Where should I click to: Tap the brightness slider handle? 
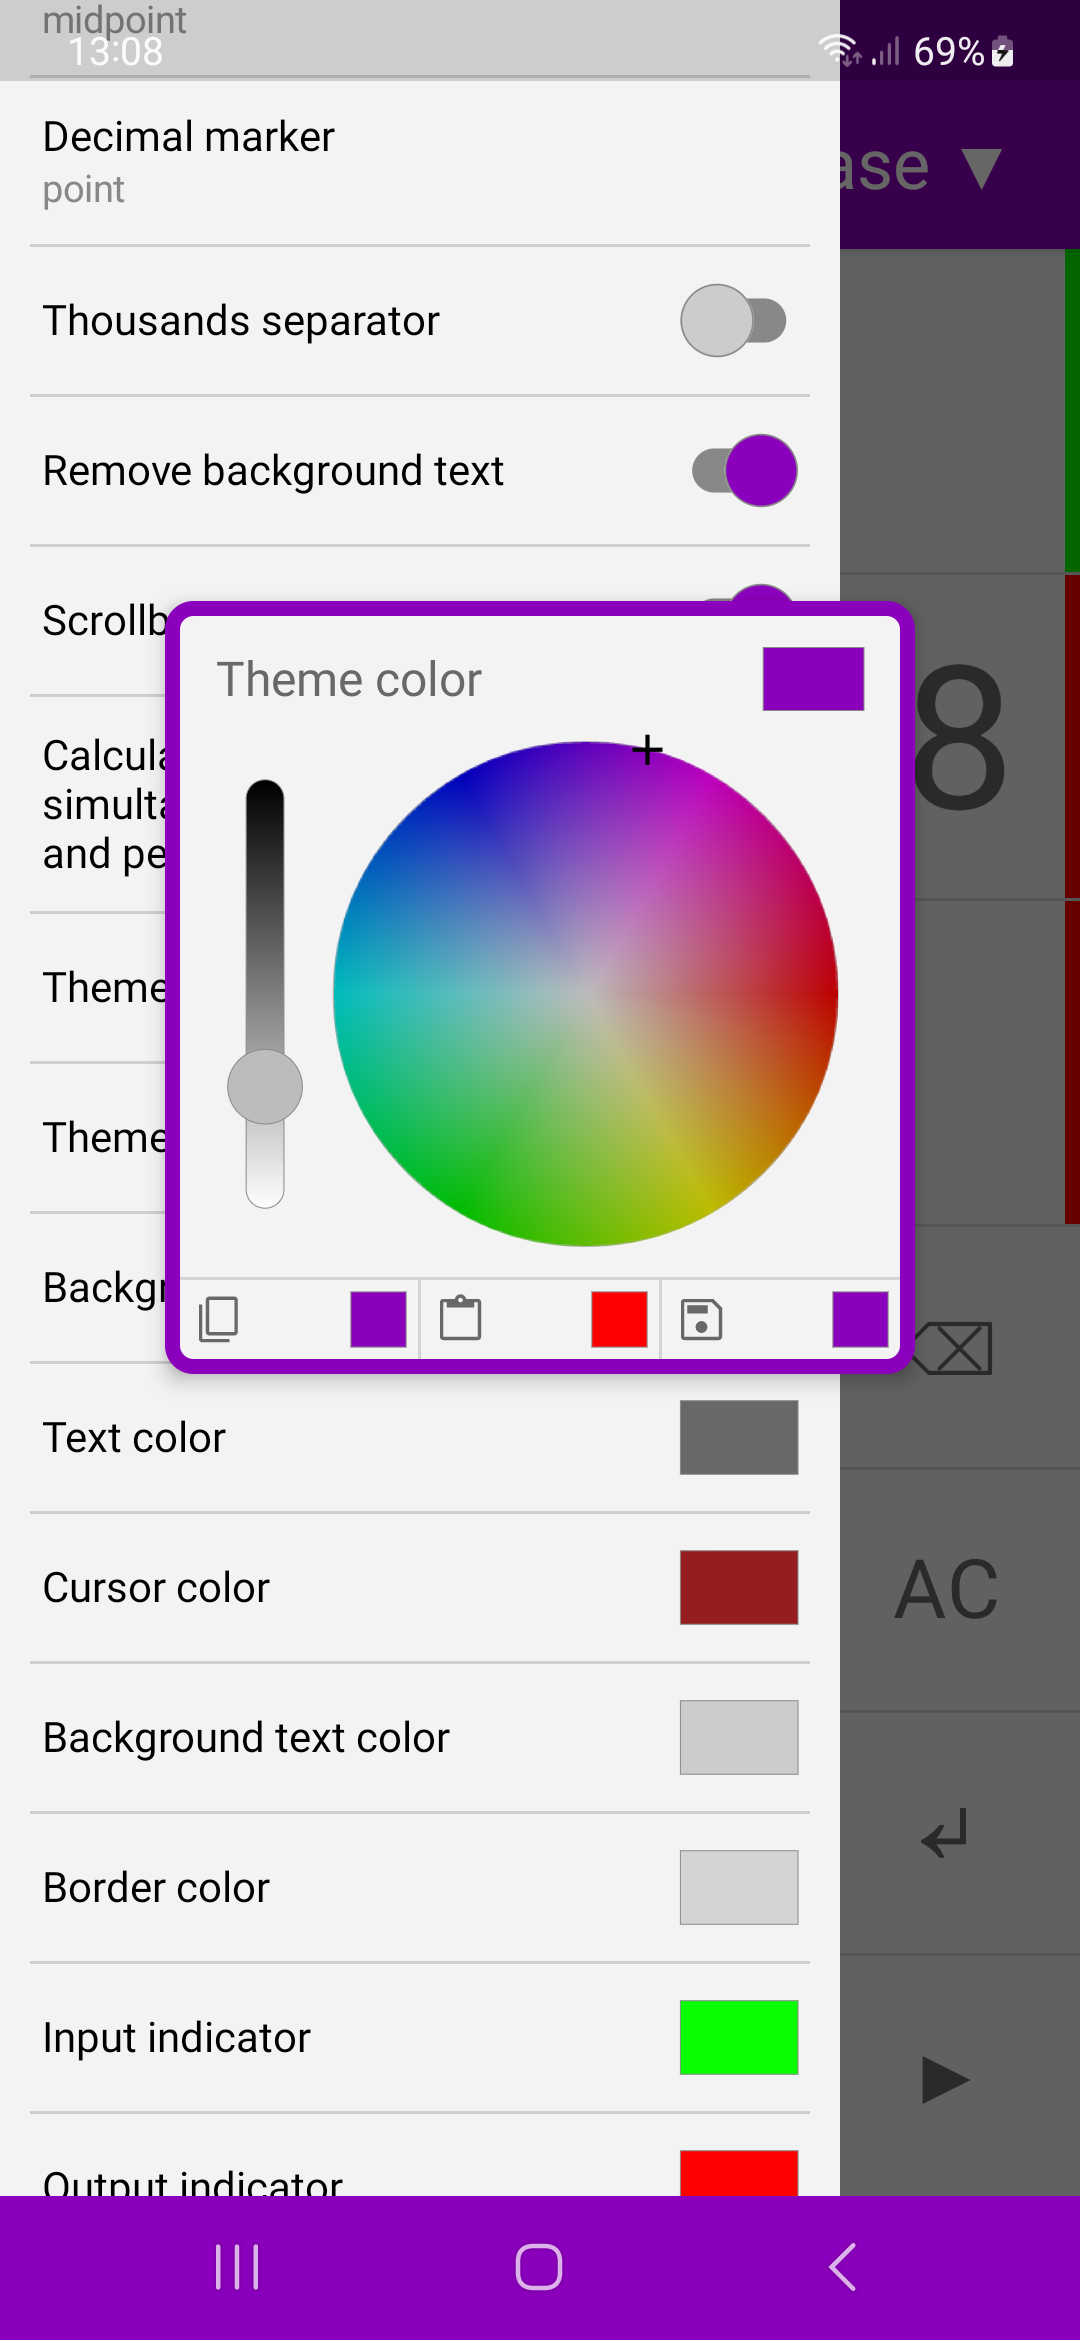[x=265, y=1087]
